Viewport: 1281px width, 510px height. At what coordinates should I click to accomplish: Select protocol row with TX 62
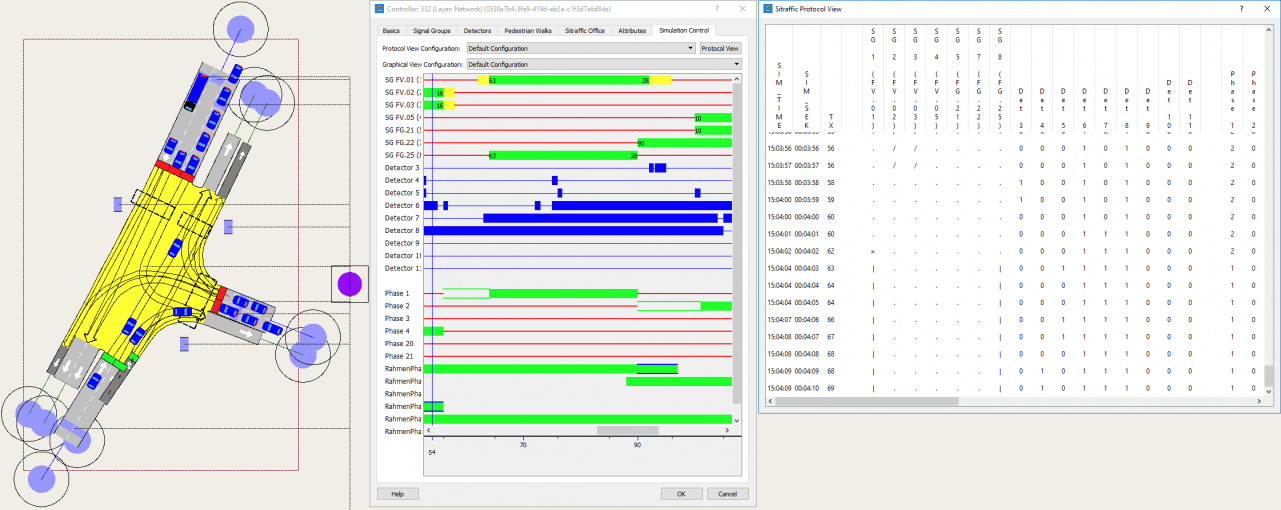(x=1014, y=251)
